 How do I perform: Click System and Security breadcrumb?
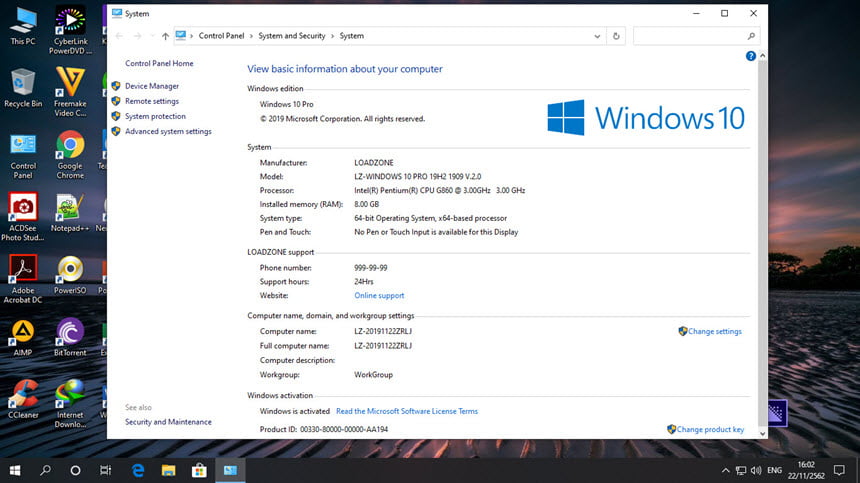pyautogui.click(x=292, y=36)
